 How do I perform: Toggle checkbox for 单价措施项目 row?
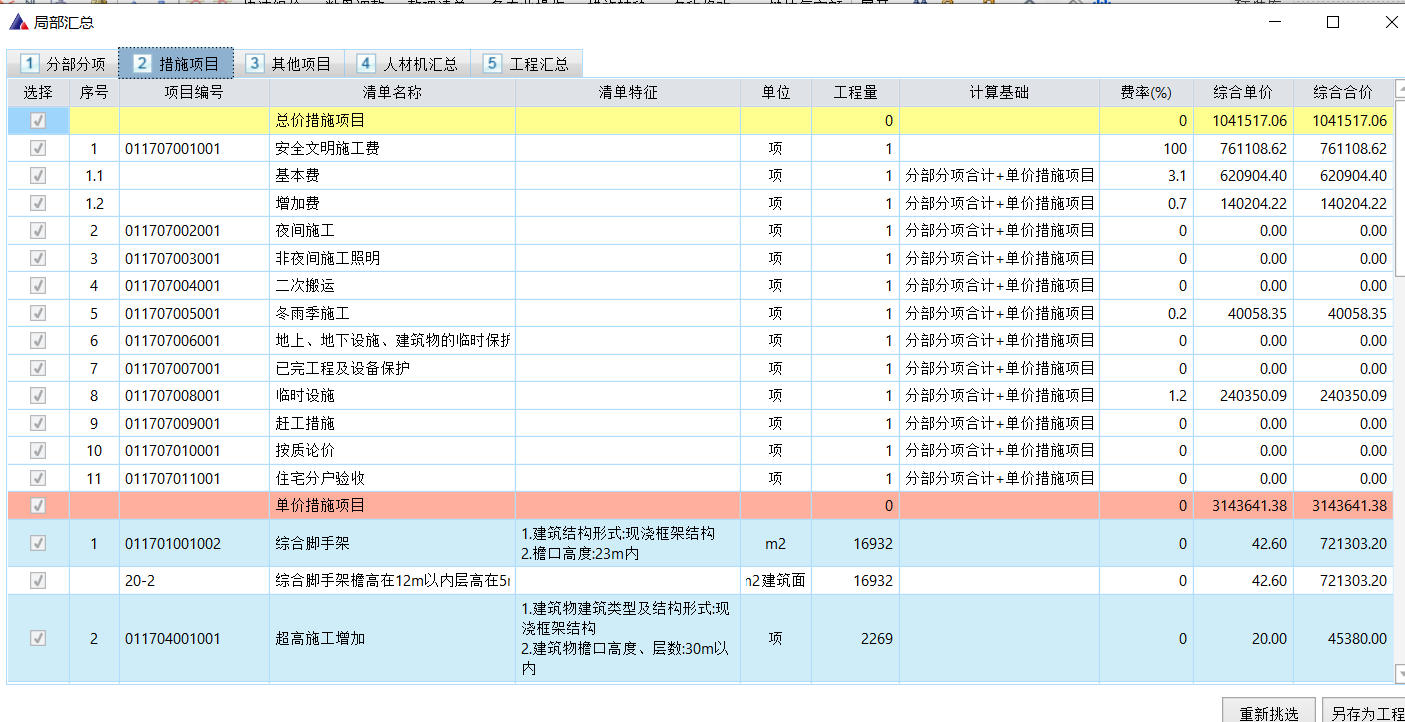pos(38,505)
